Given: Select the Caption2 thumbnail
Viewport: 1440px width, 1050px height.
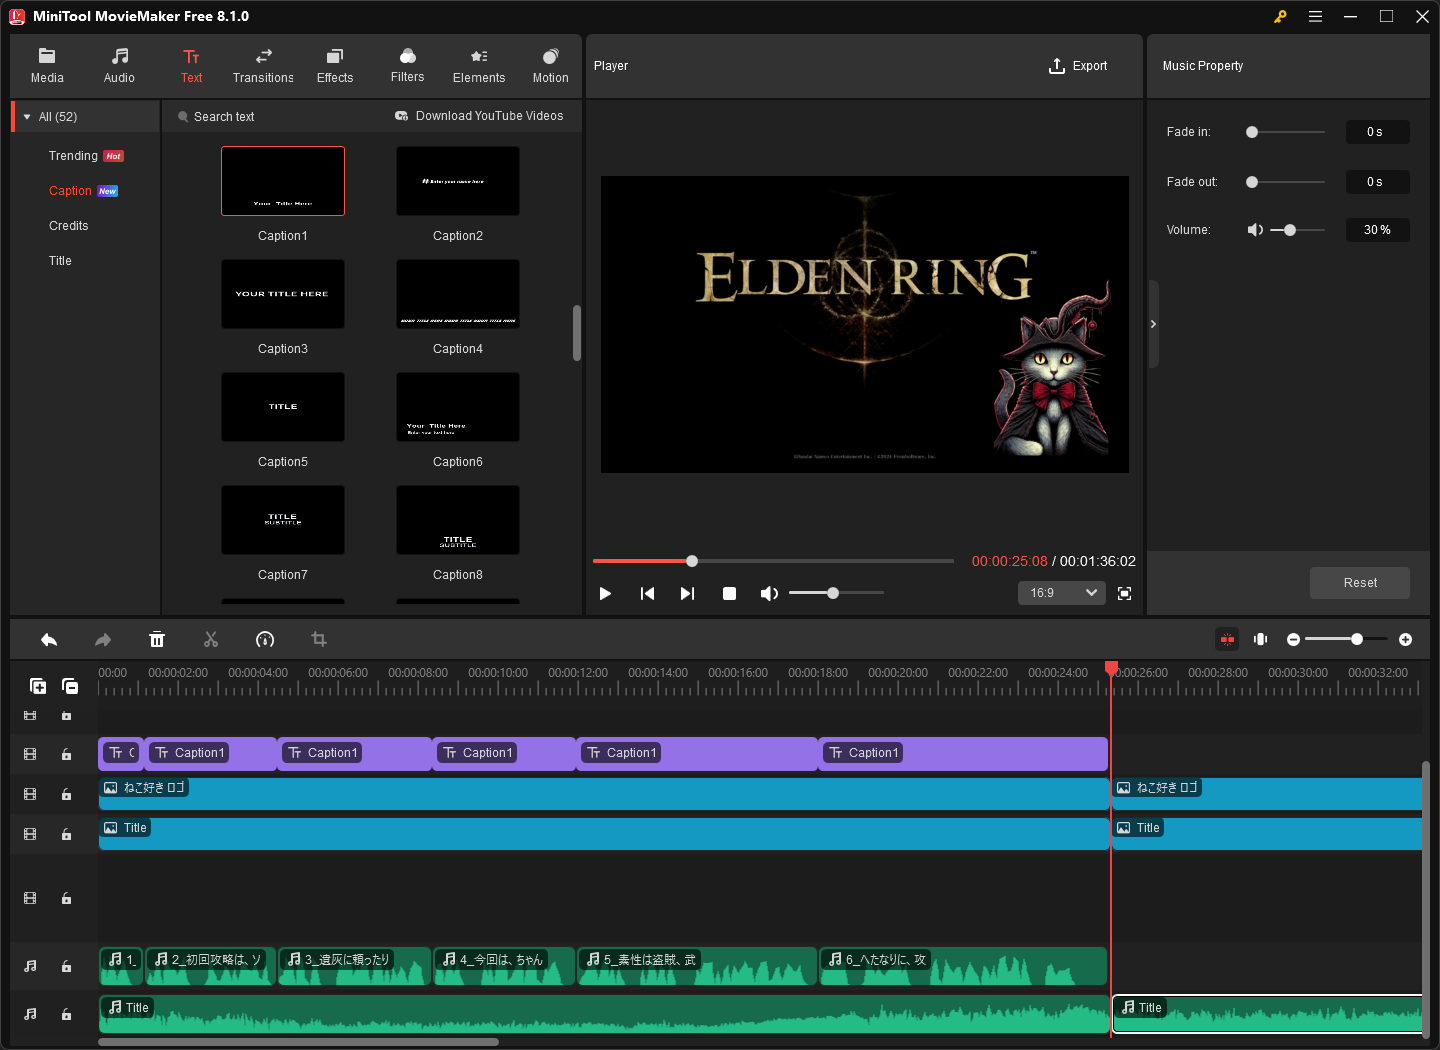Looking at the screenshot, I should tap(458, 181).
